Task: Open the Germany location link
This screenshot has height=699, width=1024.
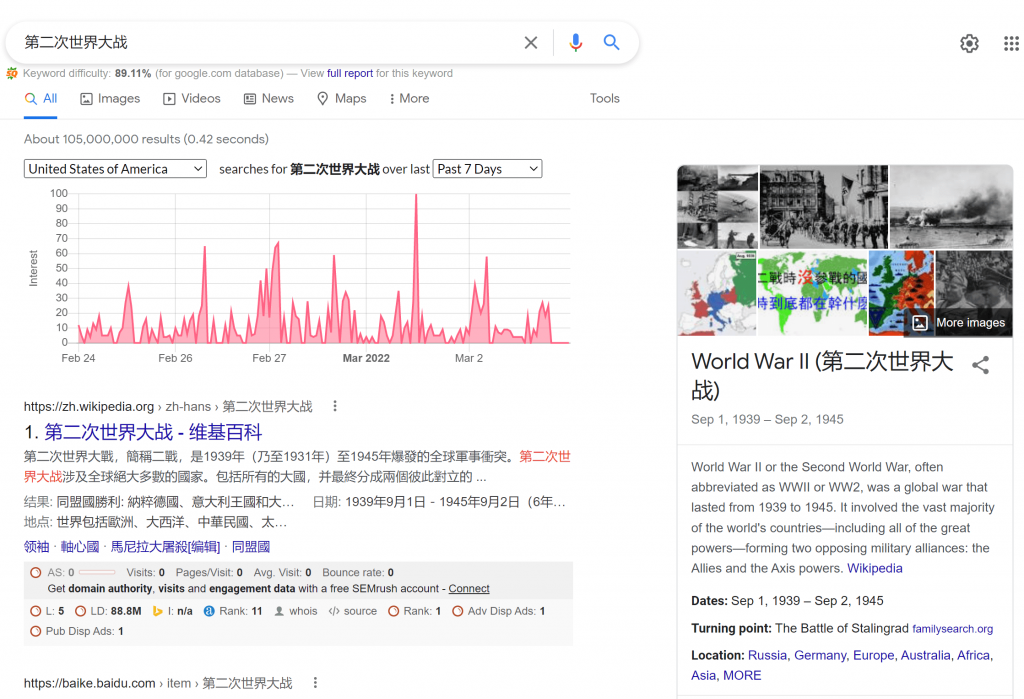Action: pos(820,655)
